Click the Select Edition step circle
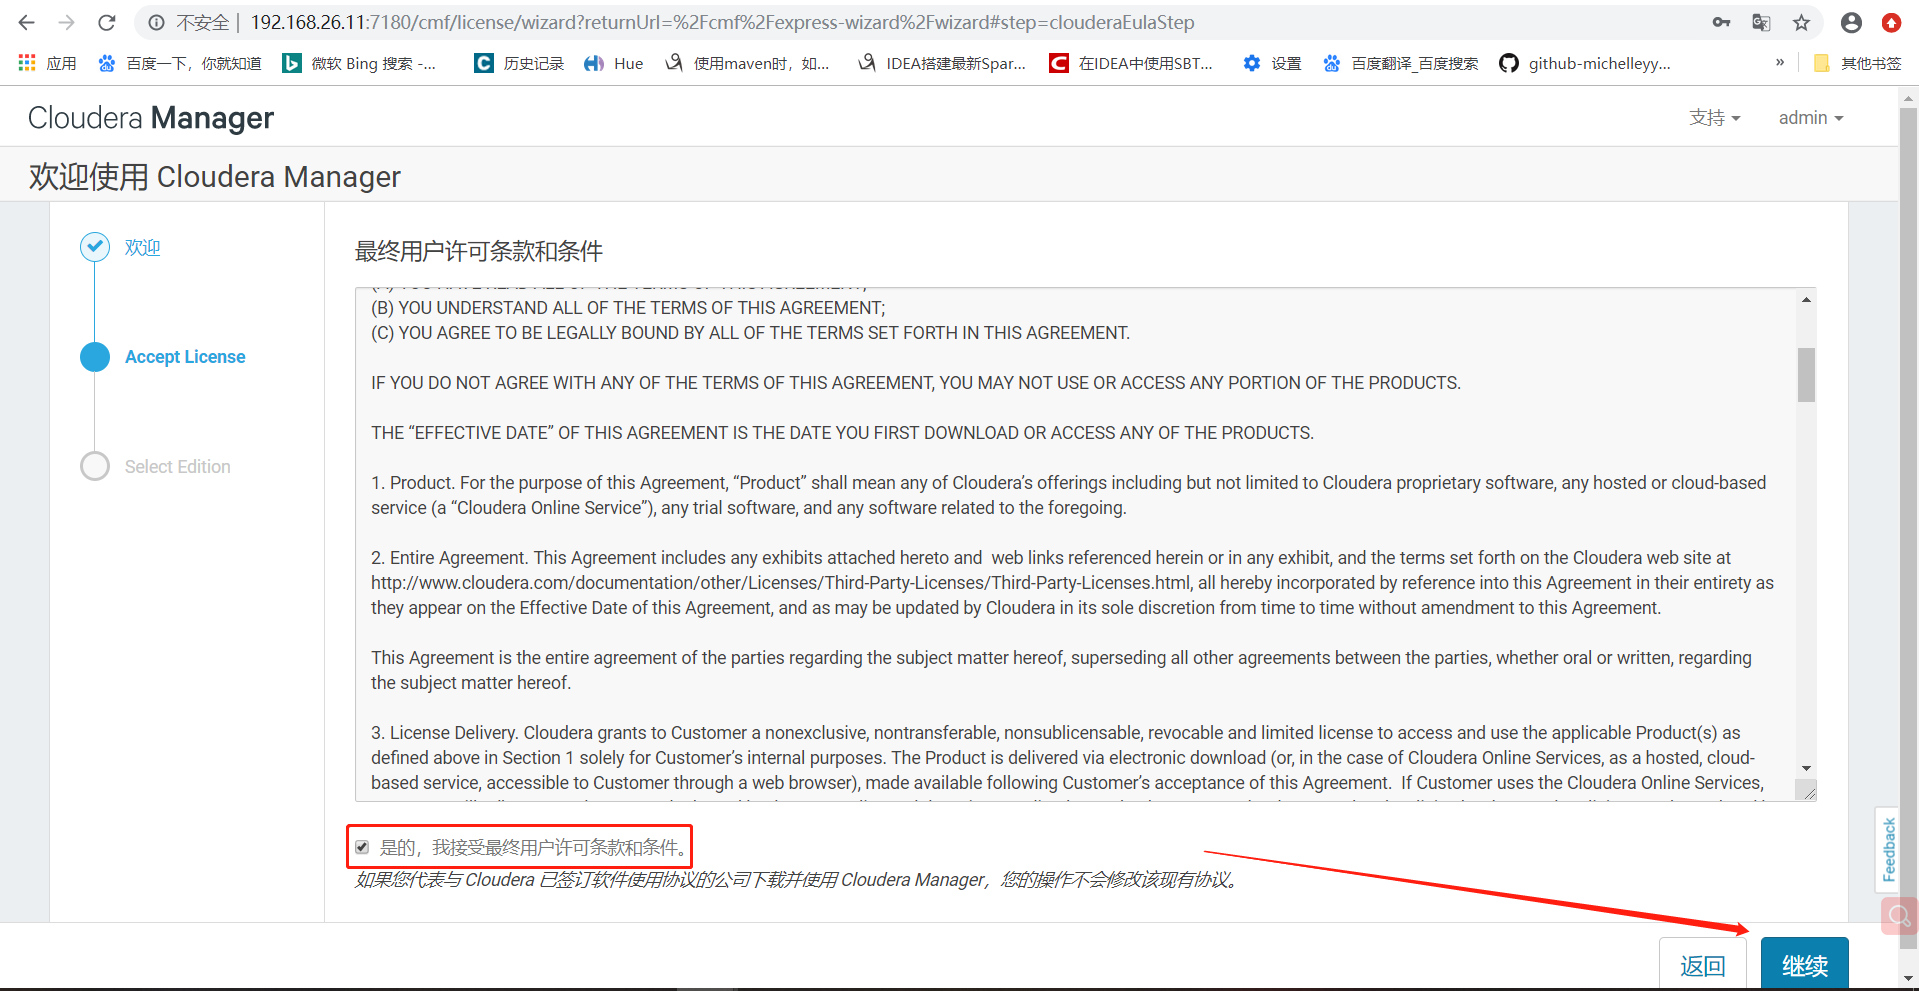The image size is (1919, 991). 95,467
